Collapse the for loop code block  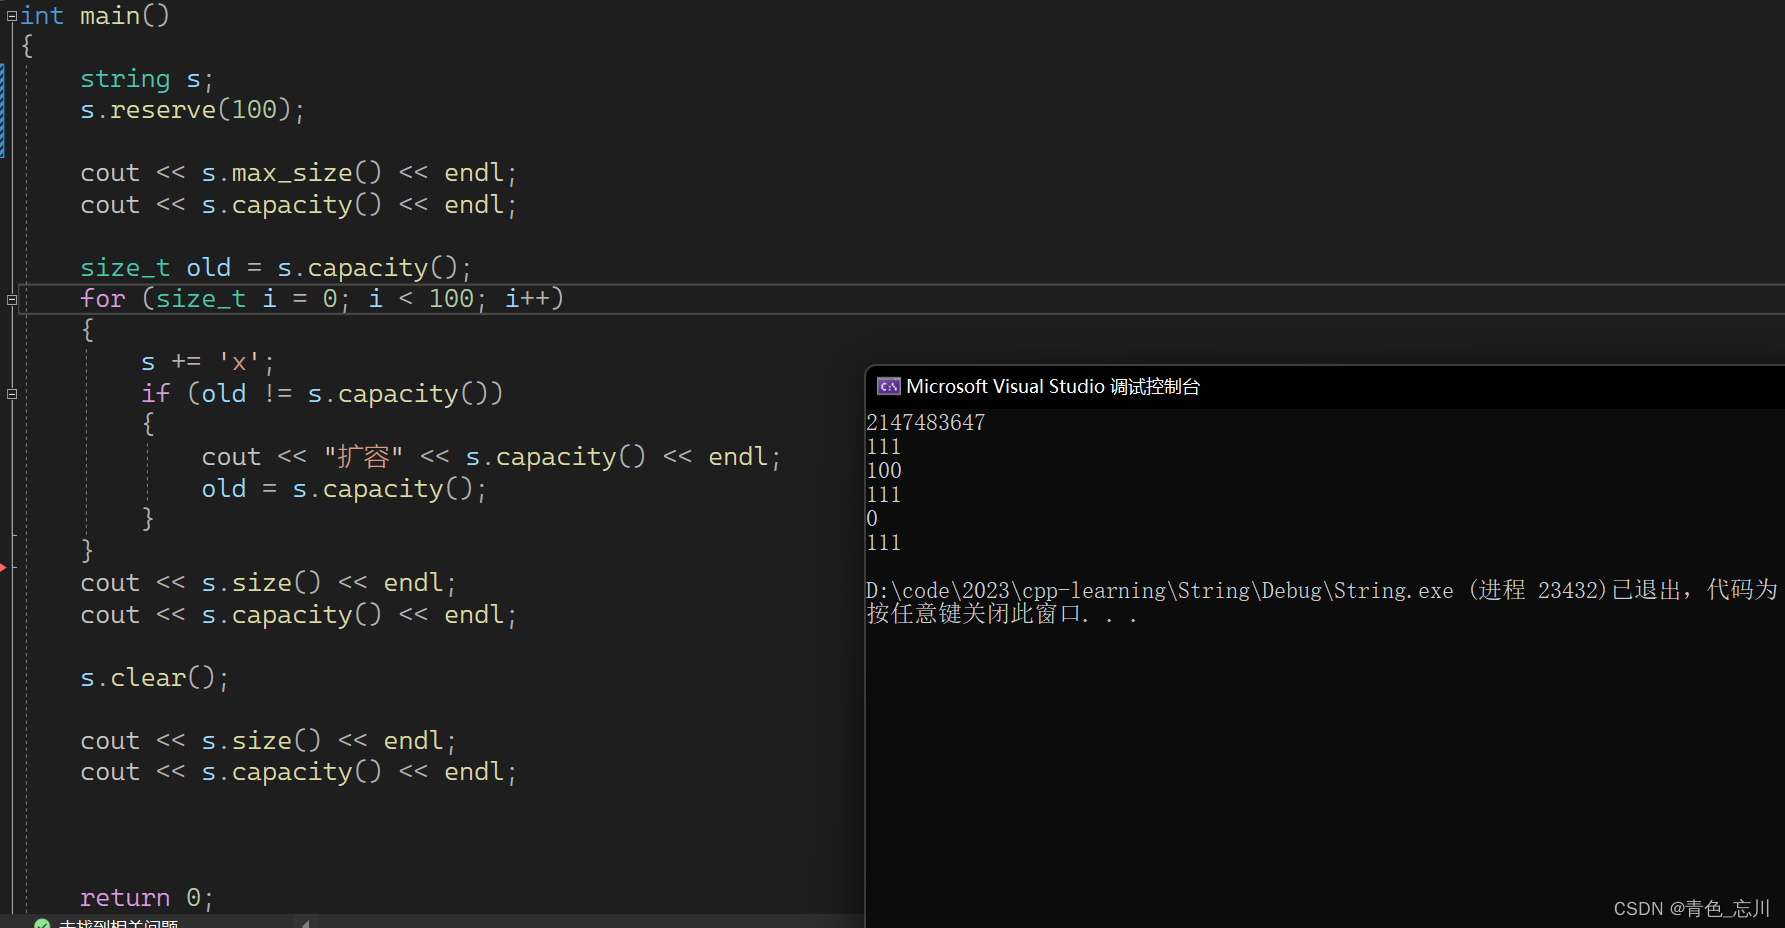(x=12, y=299)
